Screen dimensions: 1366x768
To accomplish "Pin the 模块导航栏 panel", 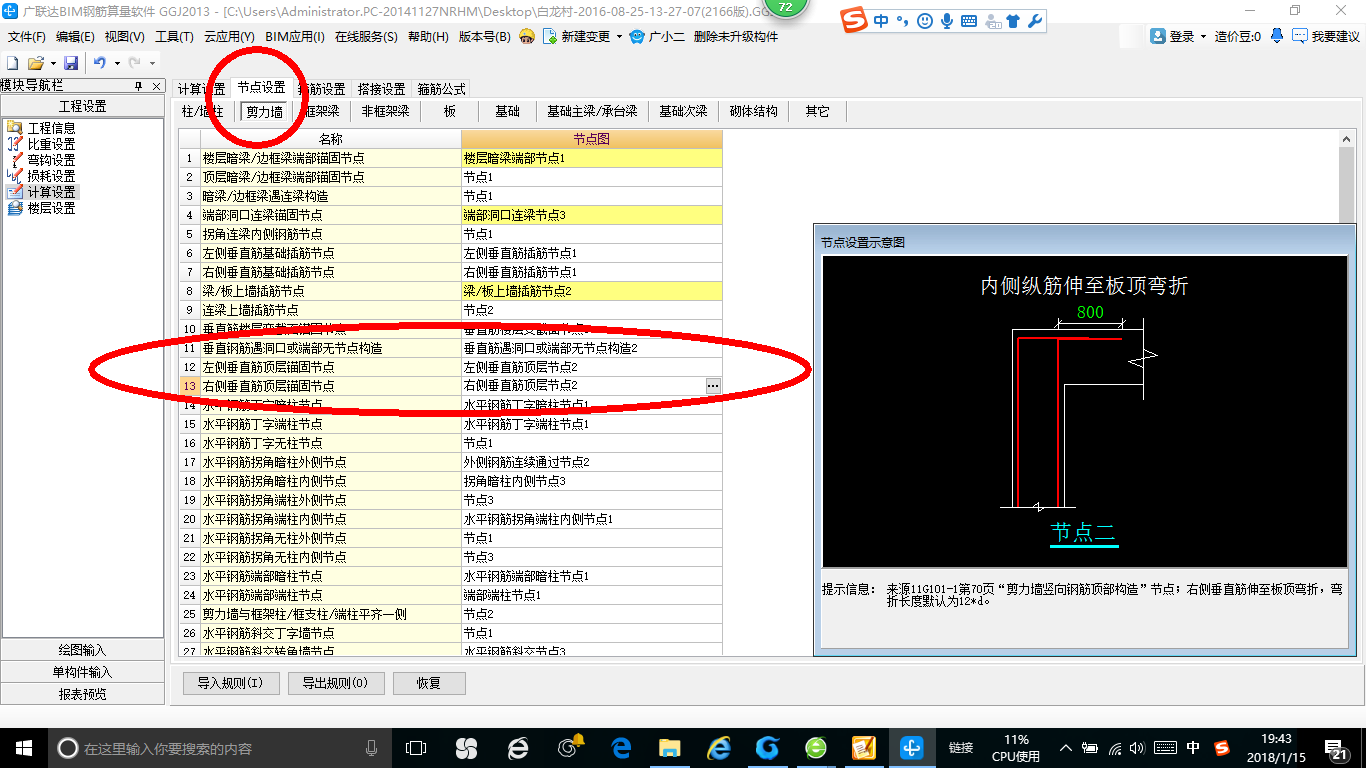I will (139, 87).
